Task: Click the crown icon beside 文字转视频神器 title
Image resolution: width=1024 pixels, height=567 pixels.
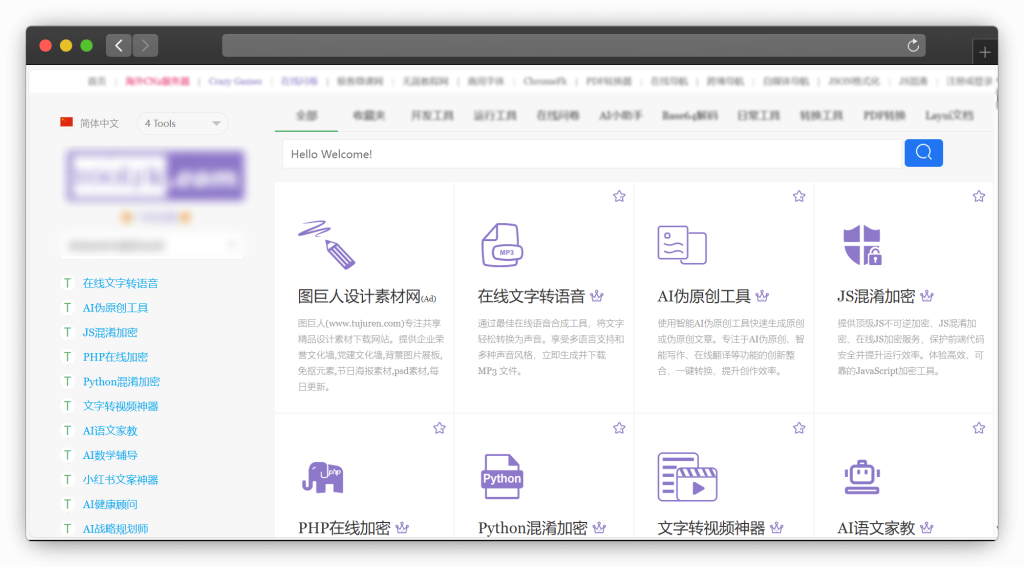Action: tap(776, 527)
